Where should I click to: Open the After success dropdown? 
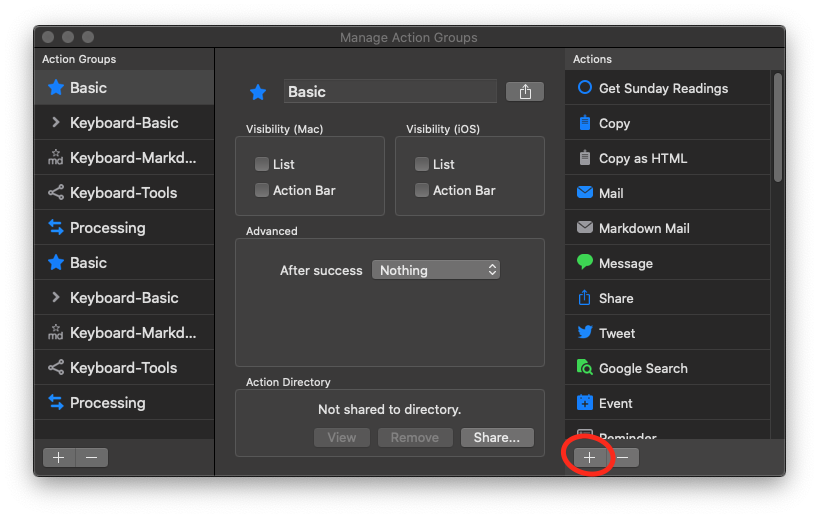(x=435, y=270)
